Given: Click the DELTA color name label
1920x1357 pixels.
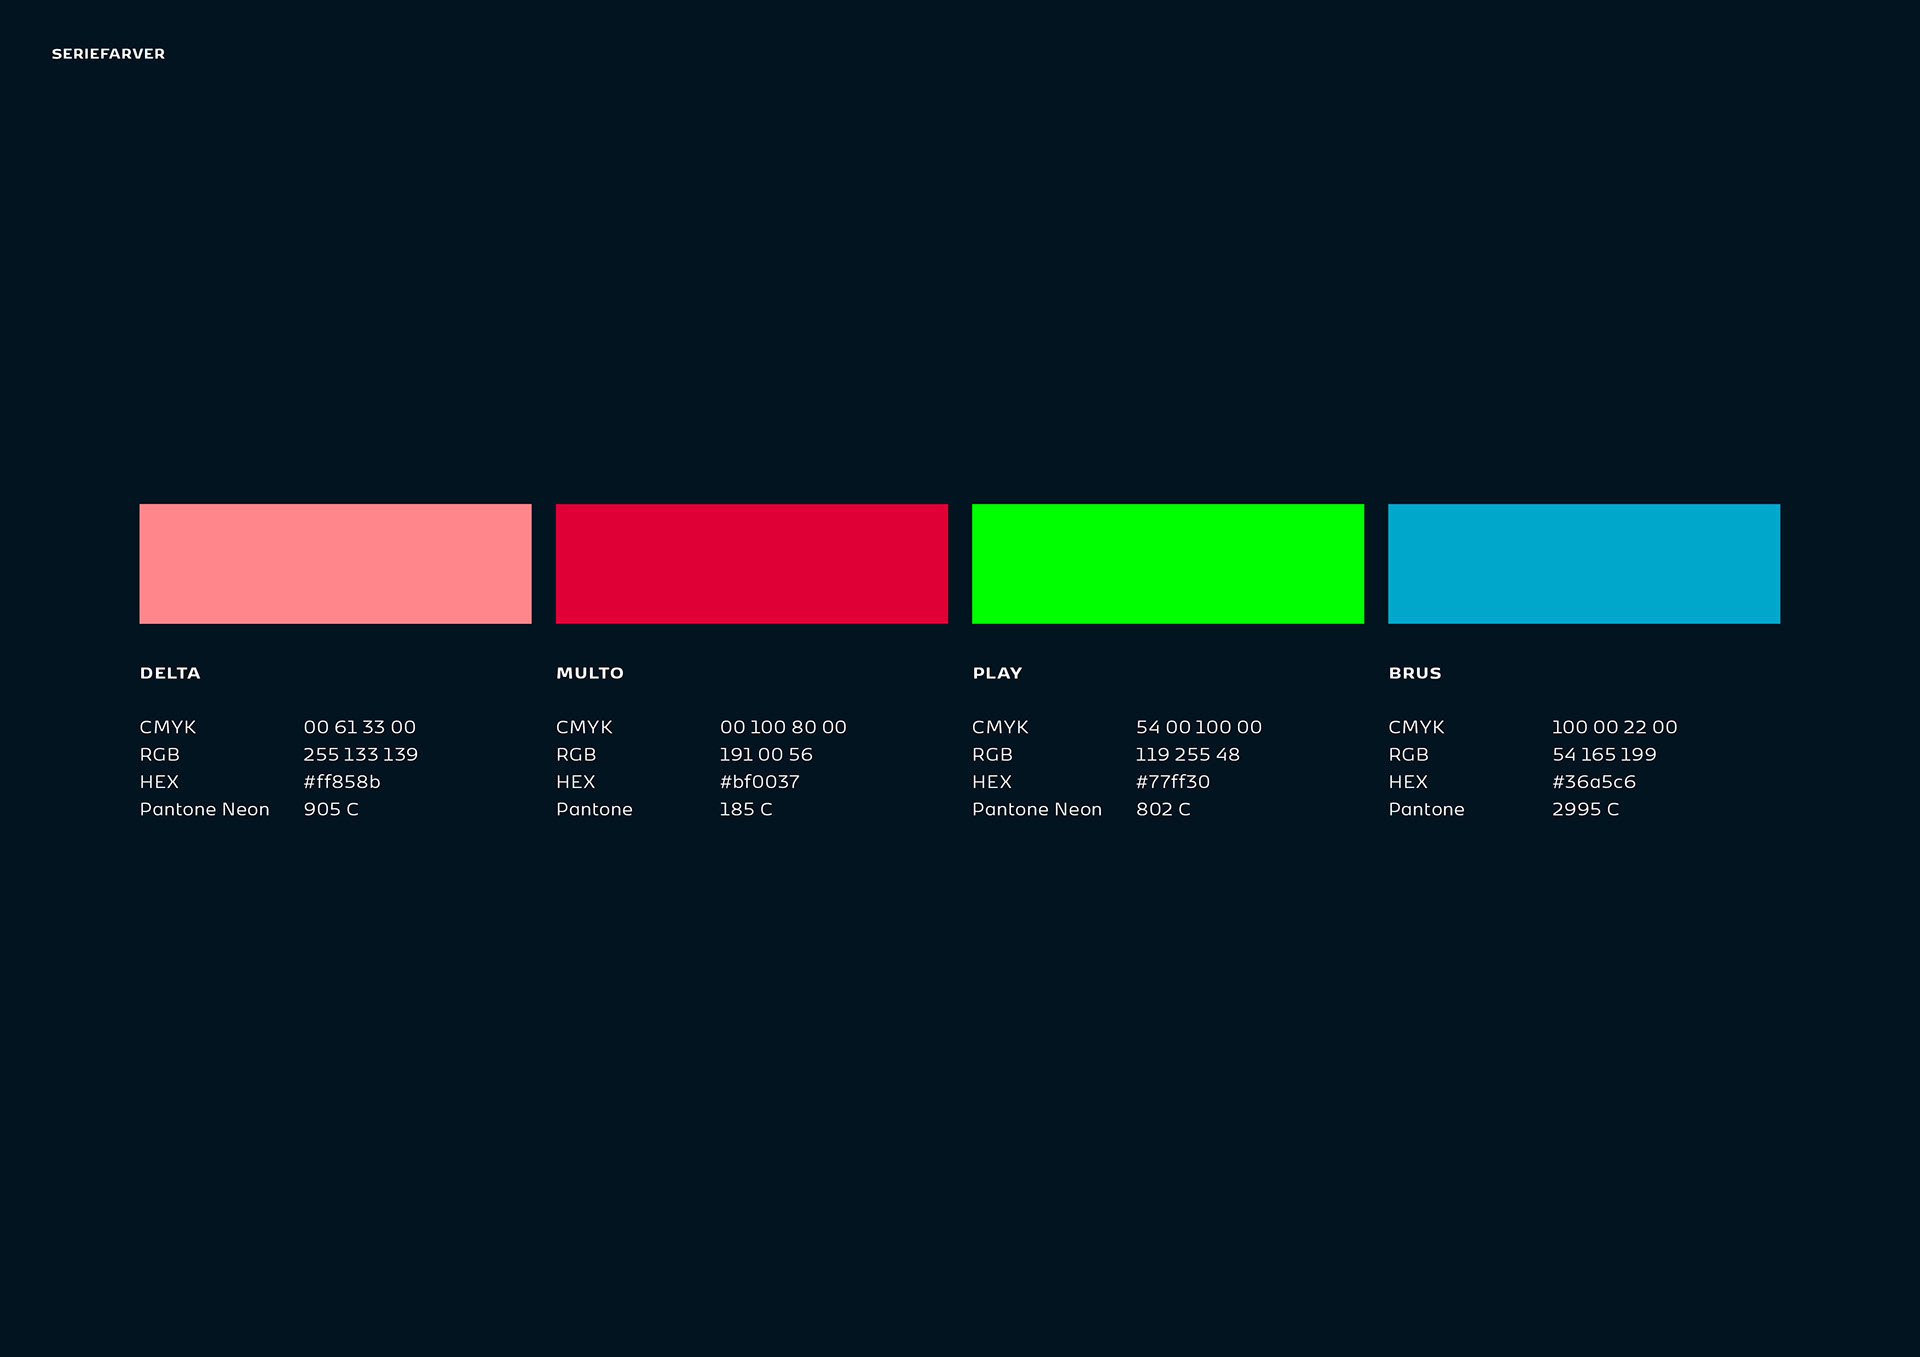Looking at the screenshot, I should click(x=170, y=673).
